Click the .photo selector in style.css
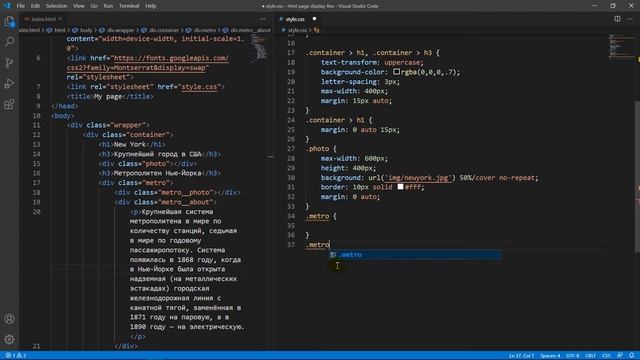This screenshot has height=360, width=640. [x=317, y=149]
